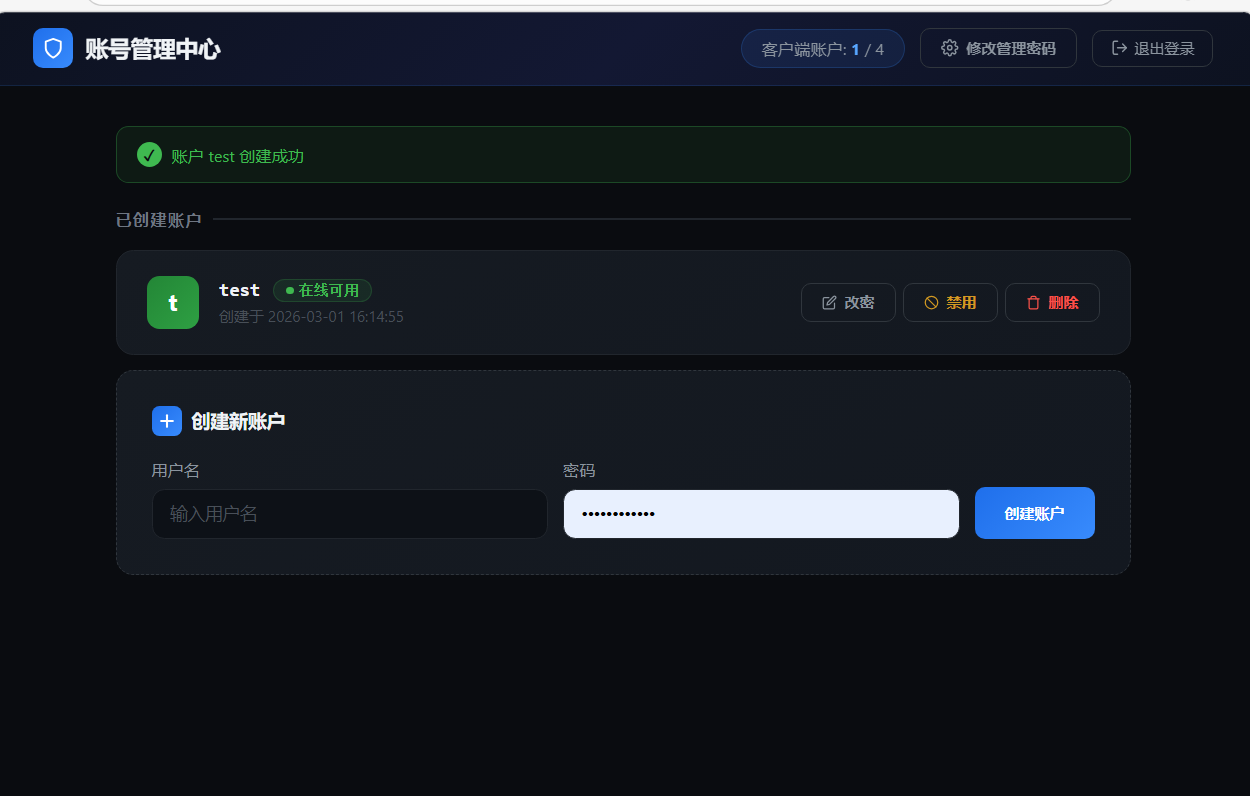Open 修改管理密码 from the header
Viewport: 1250px width, 796px height.
click(998, 48)
